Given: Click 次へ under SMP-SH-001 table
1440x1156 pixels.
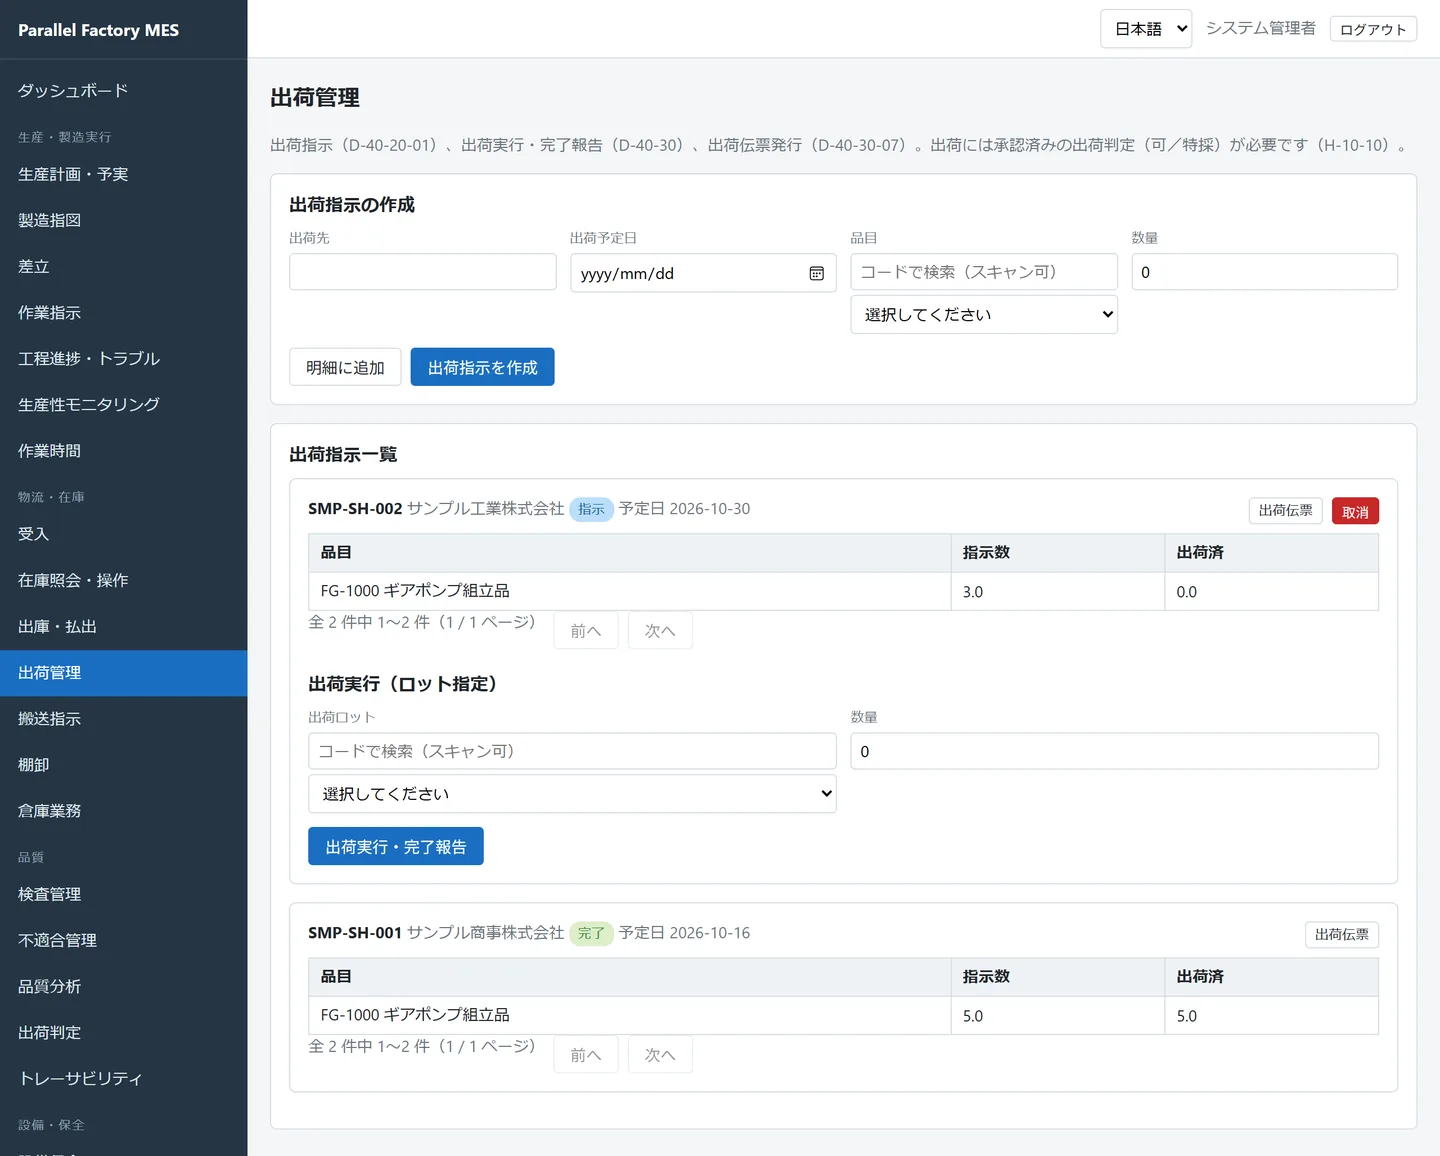Looking at the screenshot, I should click(x=660, y=1054).
